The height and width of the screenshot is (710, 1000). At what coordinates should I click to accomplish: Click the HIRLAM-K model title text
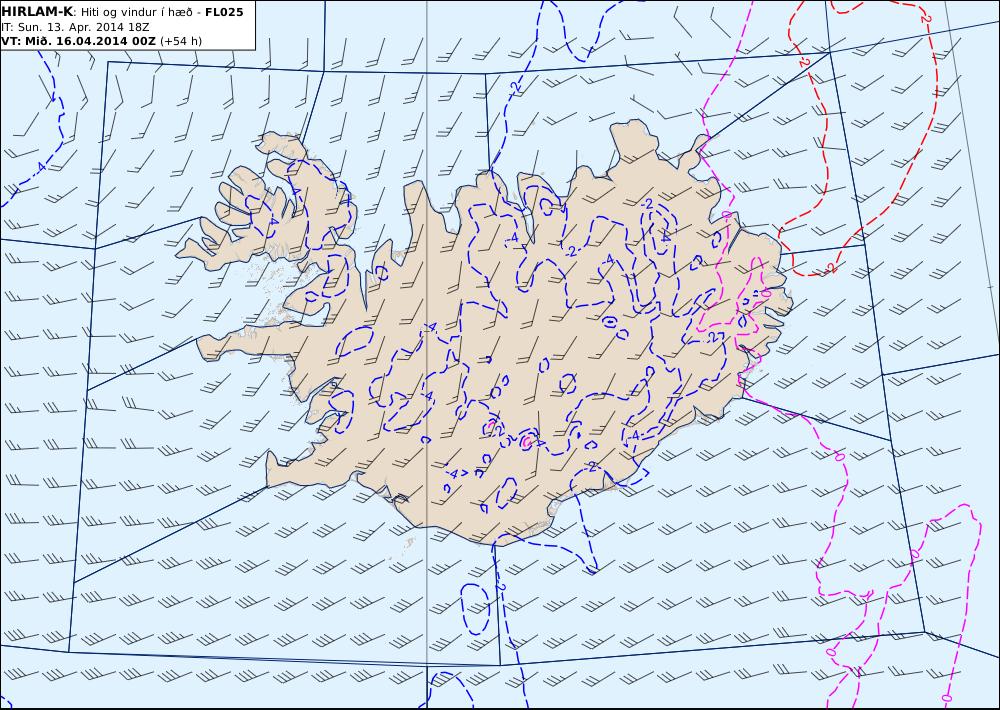pyautogui.click(x=37, y=12)
